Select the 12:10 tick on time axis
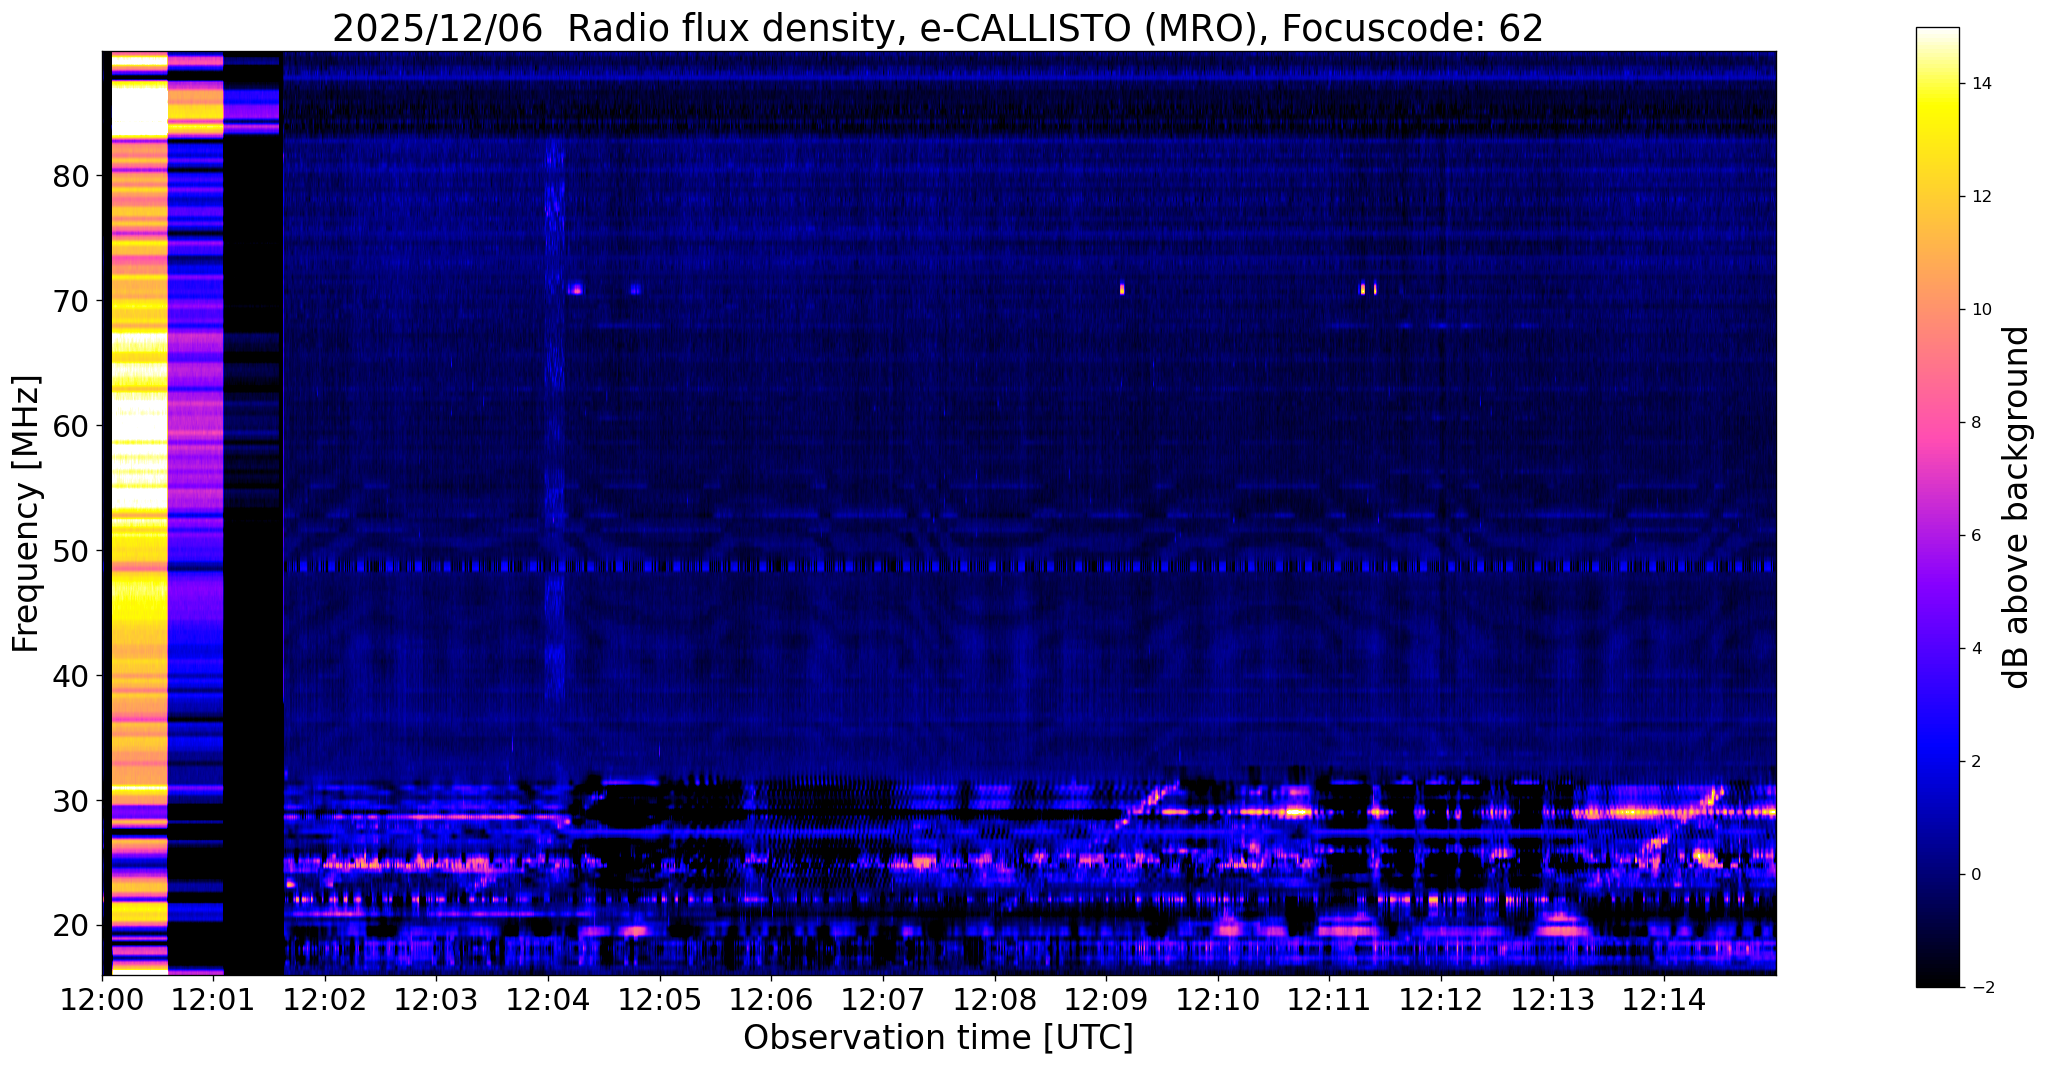The image size is (2047, 1067). click(1217, 999)
